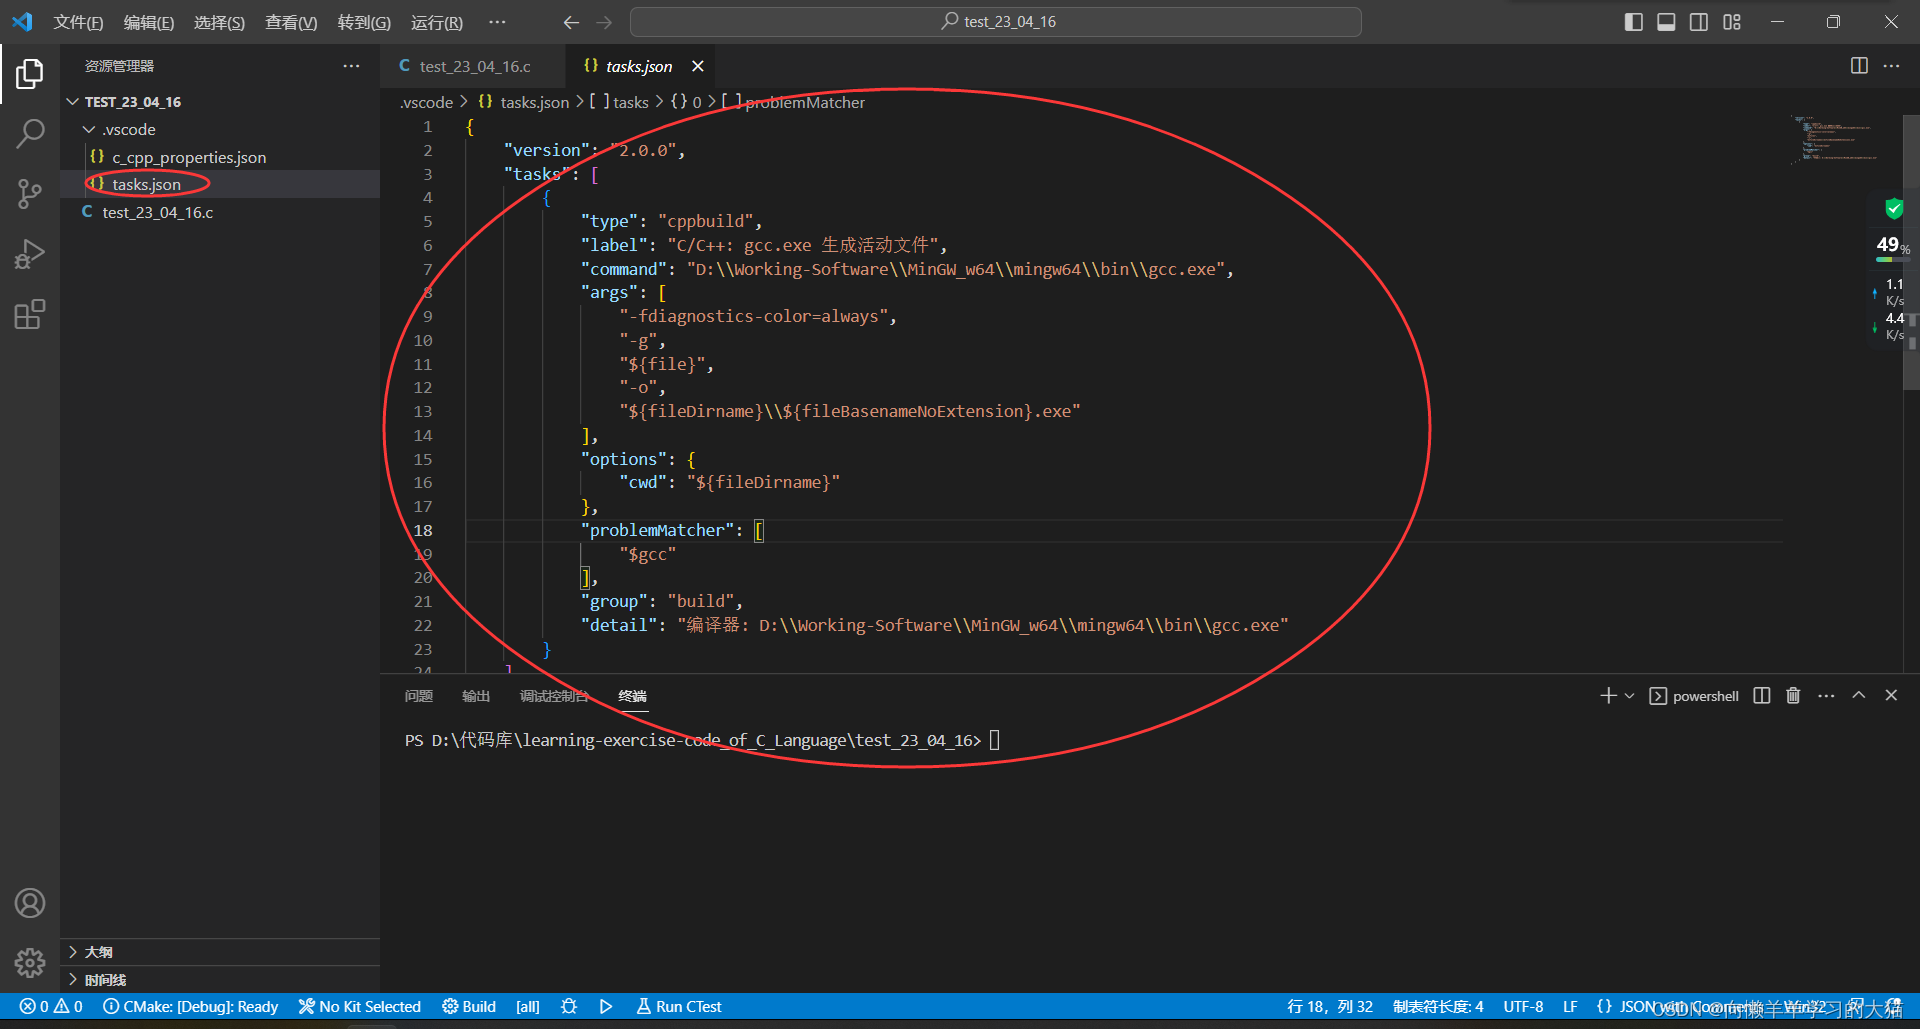Image resolution: width=1920 pixels, height=1029 pixels.
Task: Switch to the 输出 output panel tab
Action: pyautogui.click(x=476, y=696)
